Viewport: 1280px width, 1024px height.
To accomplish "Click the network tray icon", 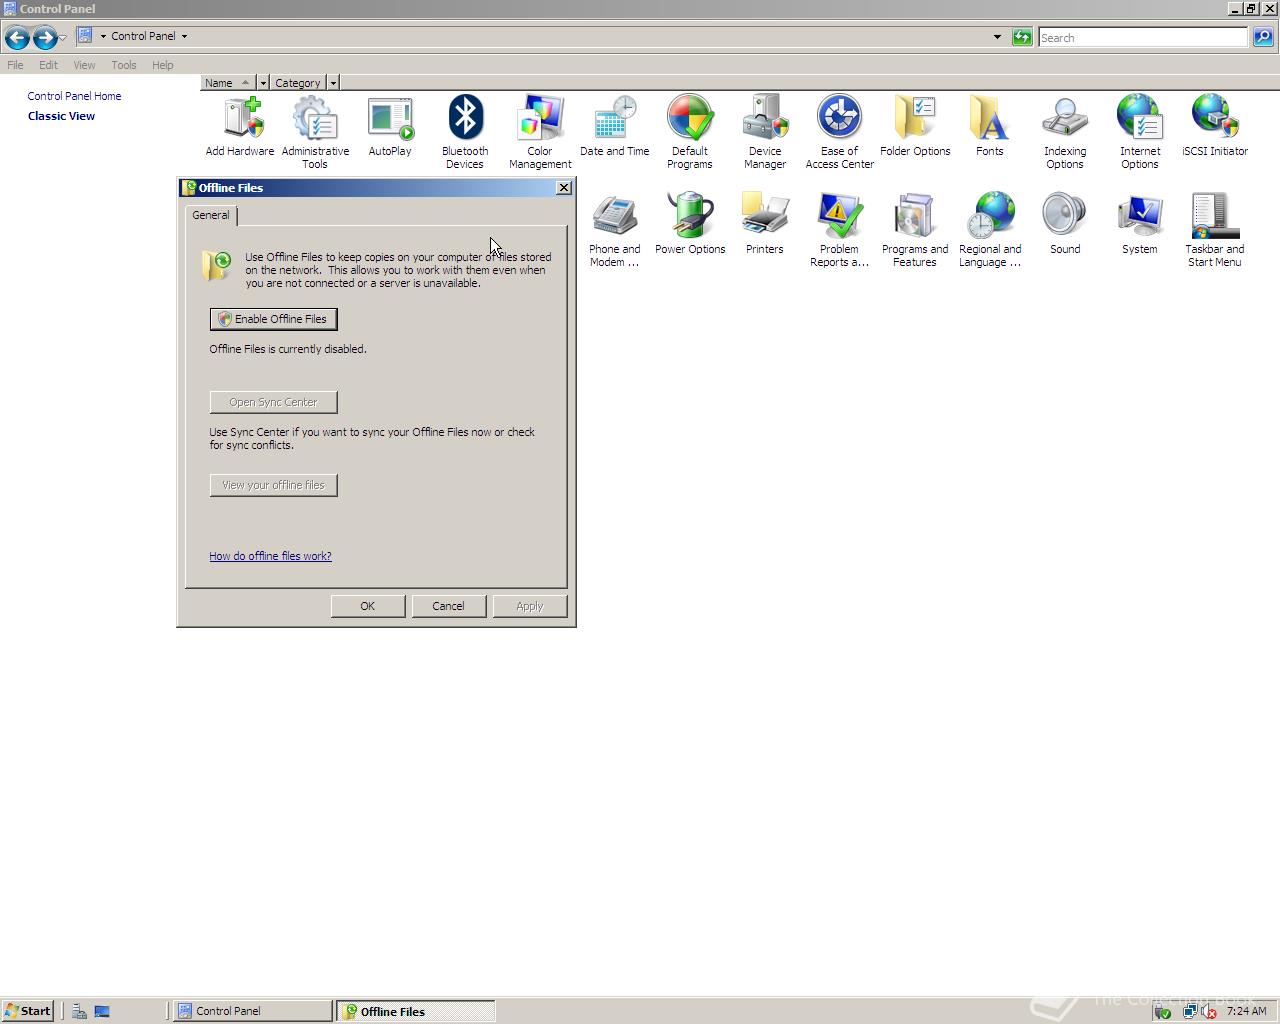I will 1190,1011.
